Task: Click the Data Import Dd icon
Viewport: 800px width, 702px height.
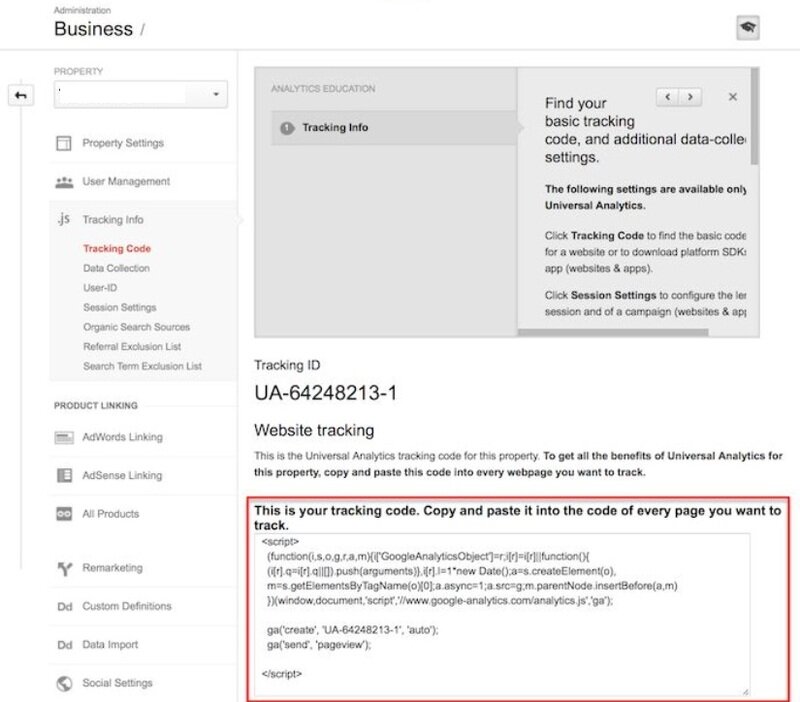Action: pyautogui.click(x=65, y=645)
